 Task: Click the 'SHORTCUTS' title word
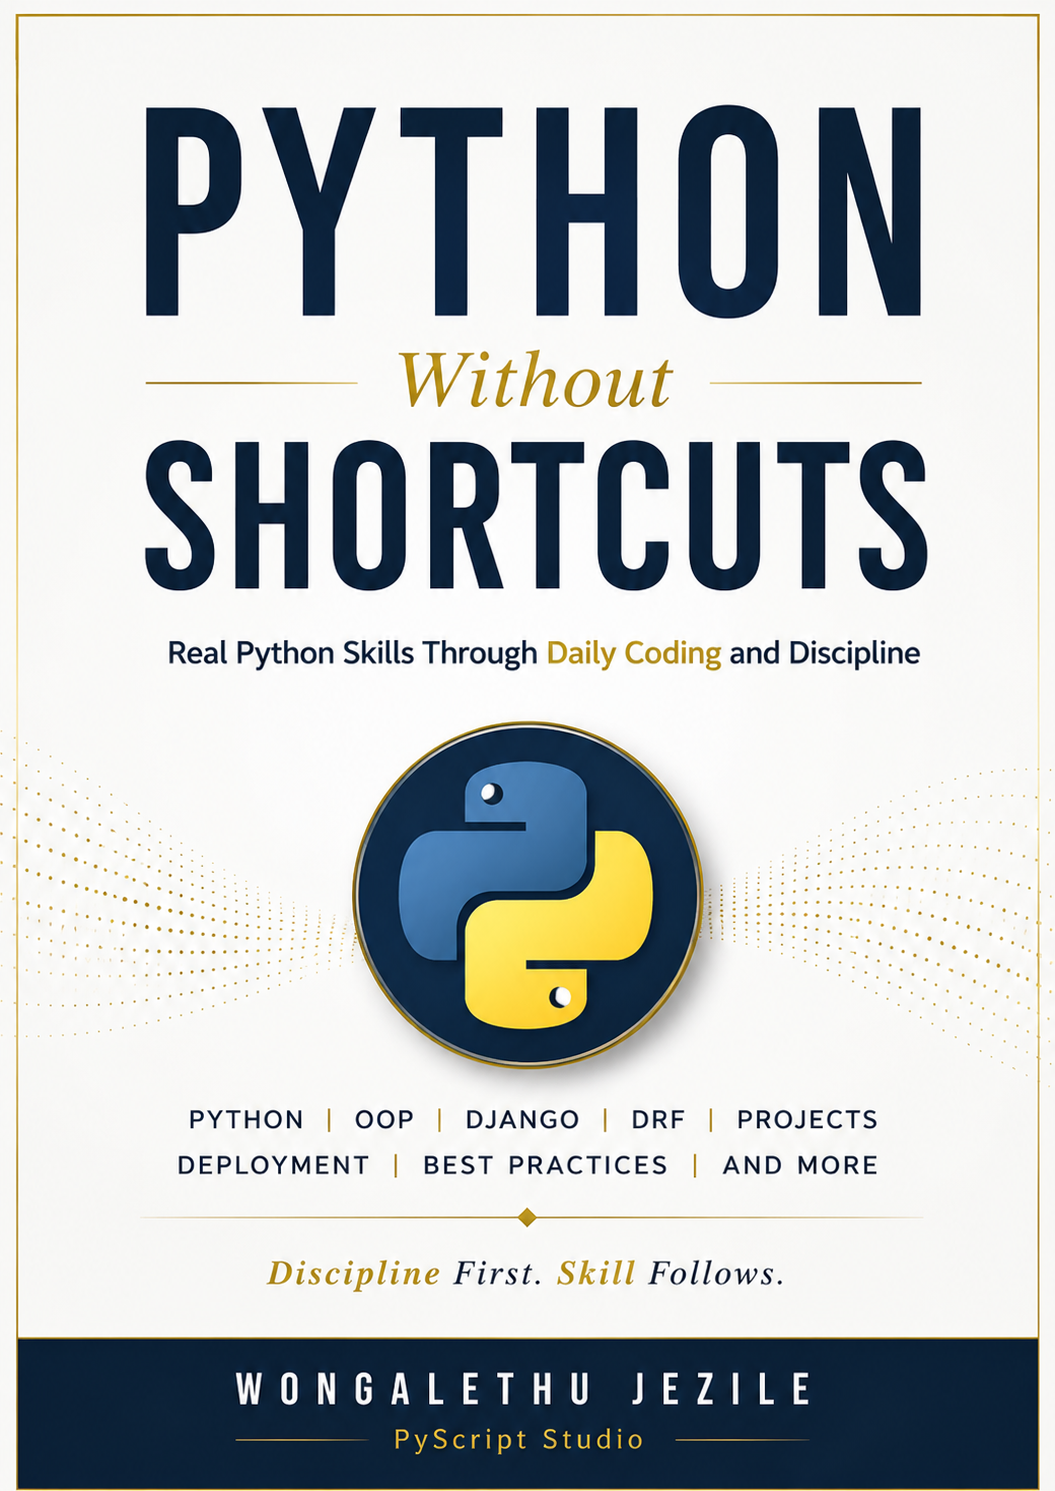[535, 514]
